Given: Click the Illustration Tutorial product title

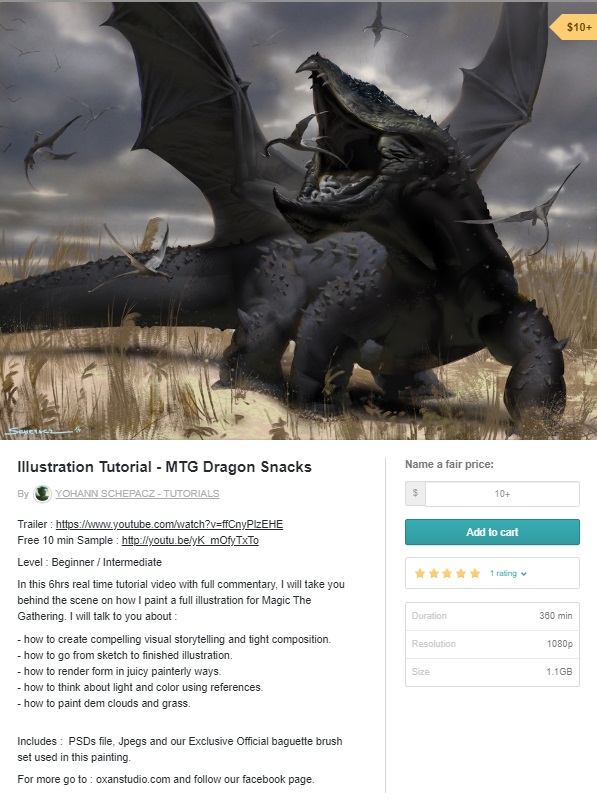Looking at the screenshot, I should [x=165, y=467].
